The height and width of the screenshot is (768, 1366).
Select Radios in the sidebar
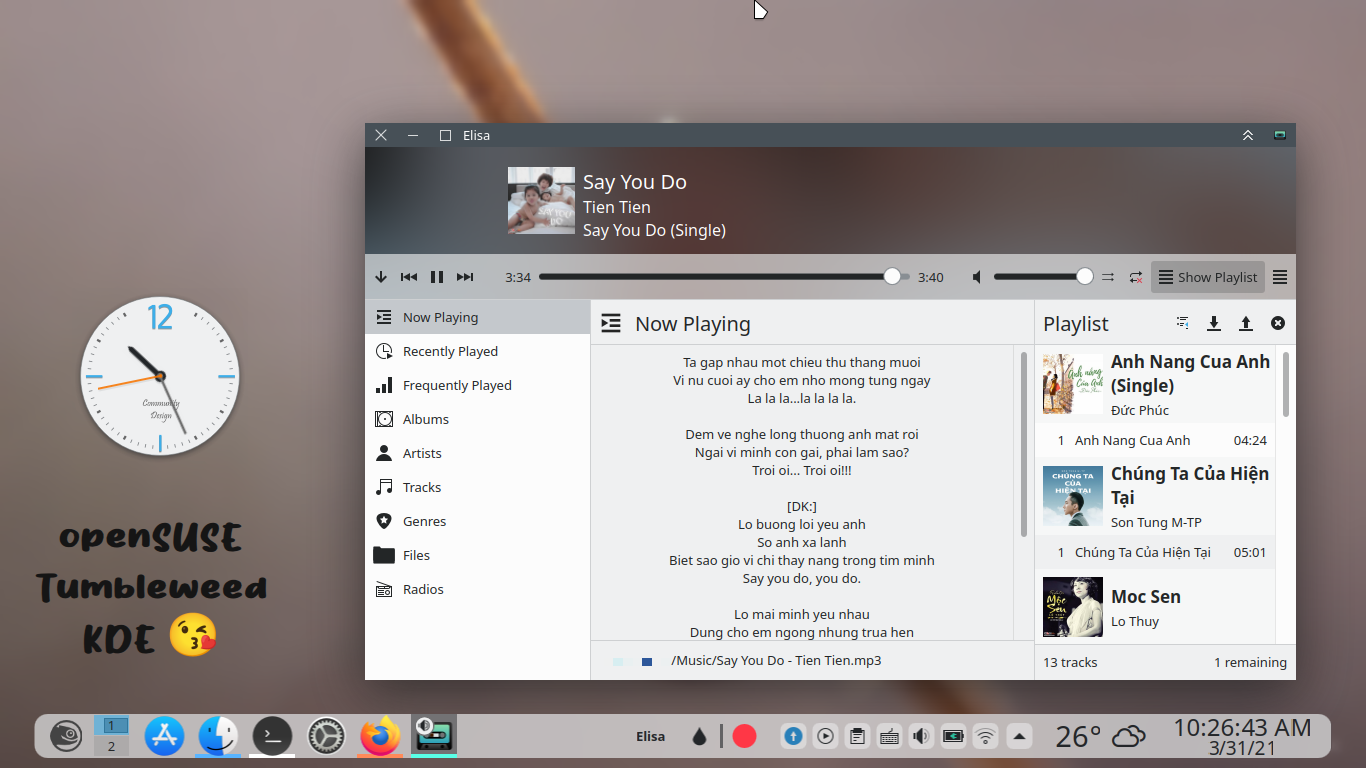pos(478,589)
